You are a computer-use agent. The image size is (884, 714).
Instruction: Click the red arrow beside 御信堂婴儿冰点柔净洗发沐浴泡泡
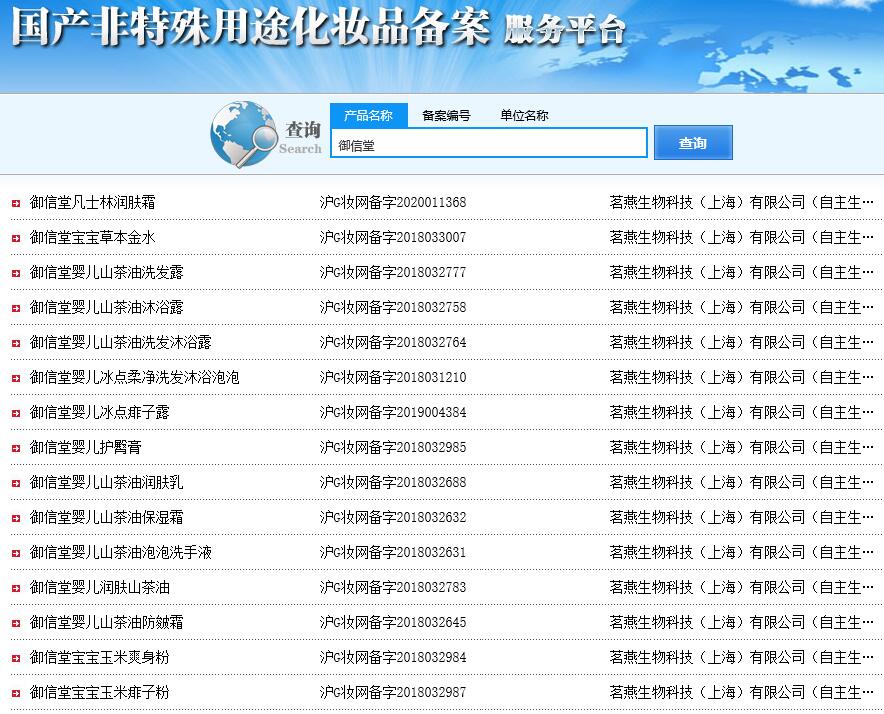[16, 378]
